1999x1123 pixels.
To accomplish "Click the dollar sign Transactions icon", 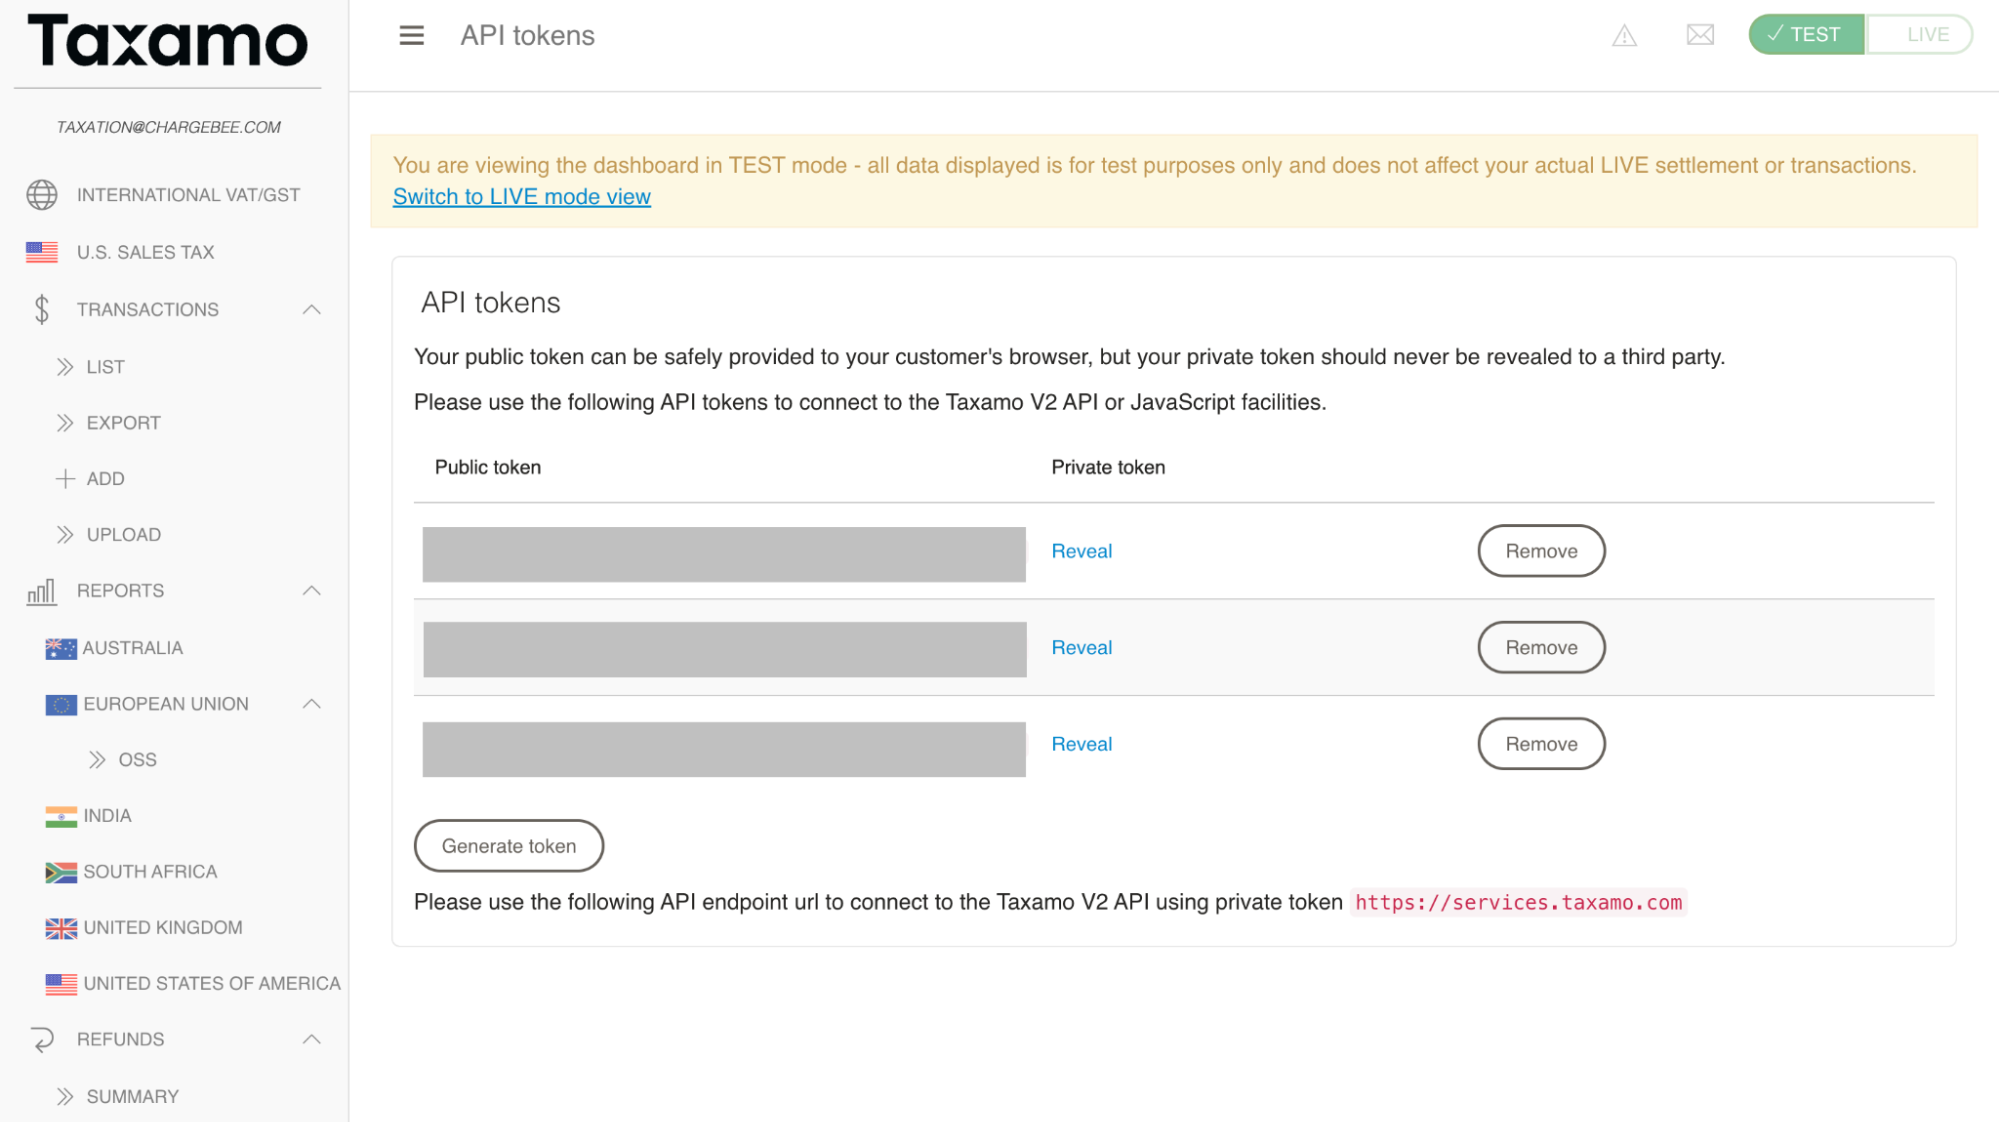I will [42, 310].
